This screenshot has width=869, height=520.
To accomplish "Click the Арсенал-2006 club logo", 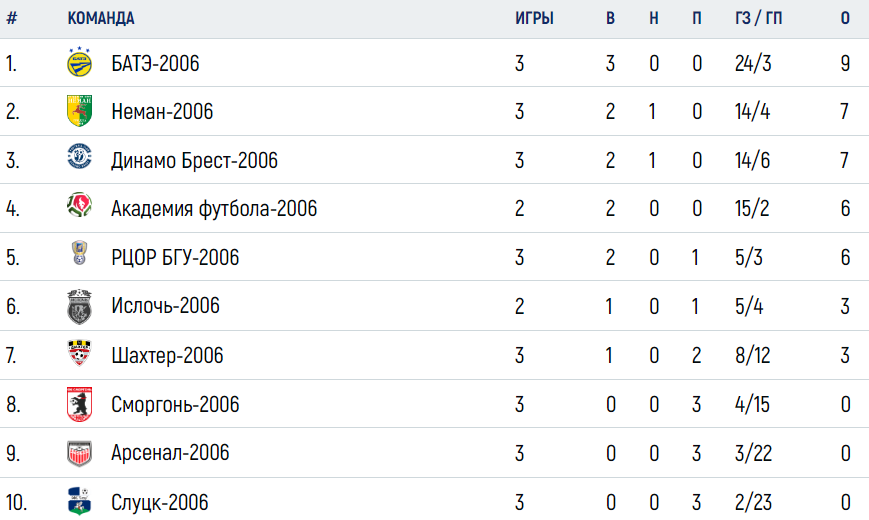I will pyautogui.click(x=79, y=453).
